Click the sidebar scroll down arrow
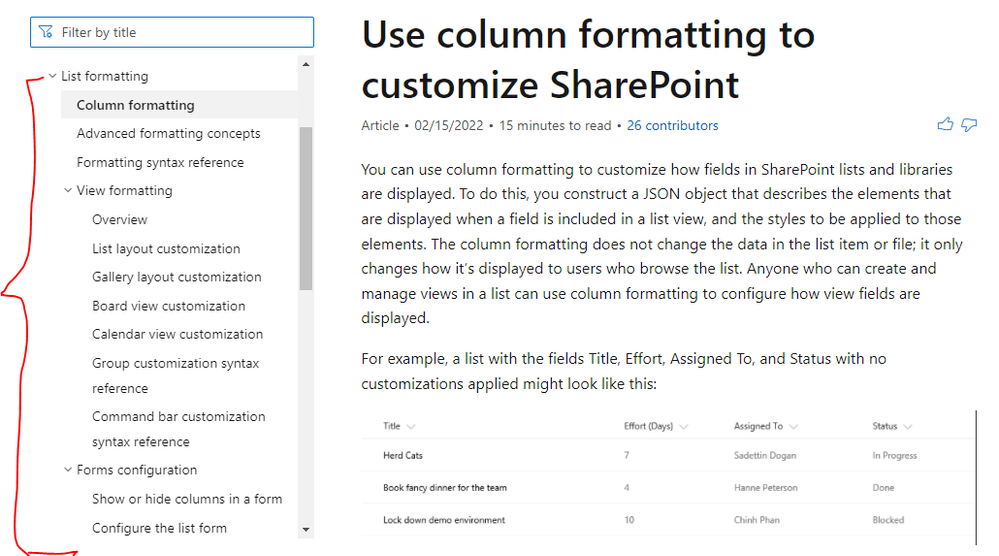 306,529
